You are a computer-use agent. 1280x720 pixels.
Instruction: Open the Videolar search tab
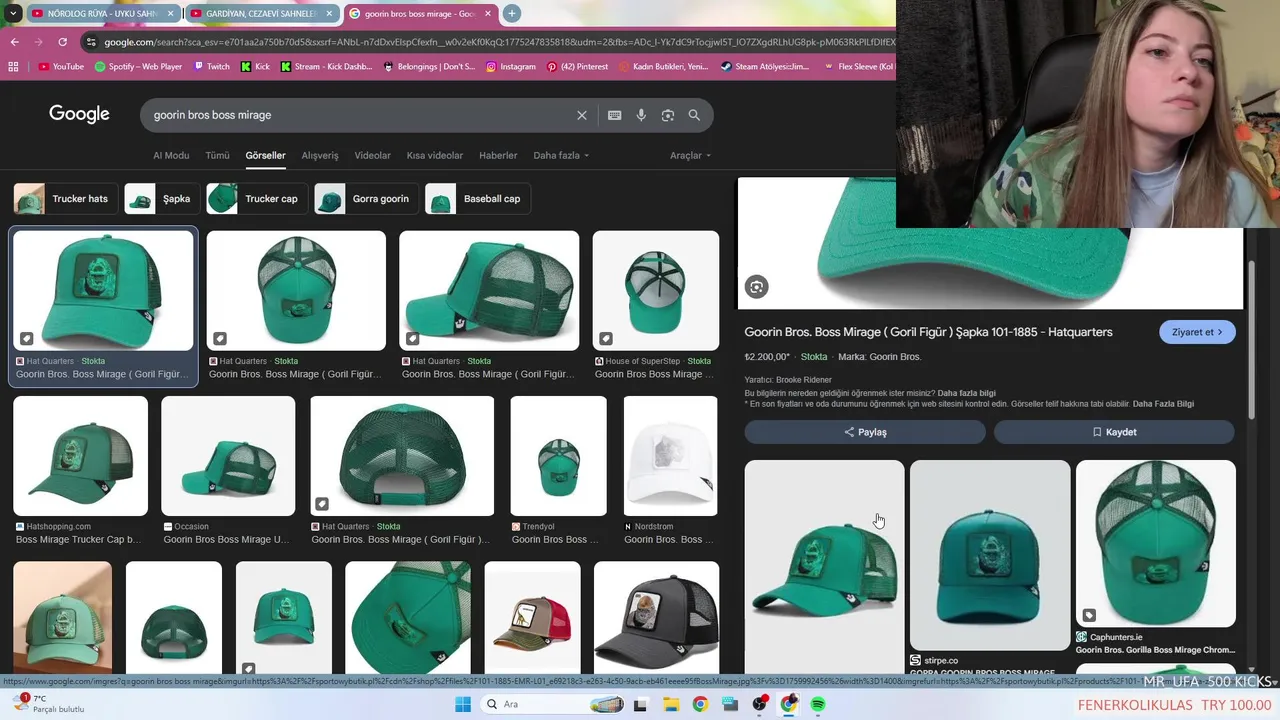coord(373,155)
